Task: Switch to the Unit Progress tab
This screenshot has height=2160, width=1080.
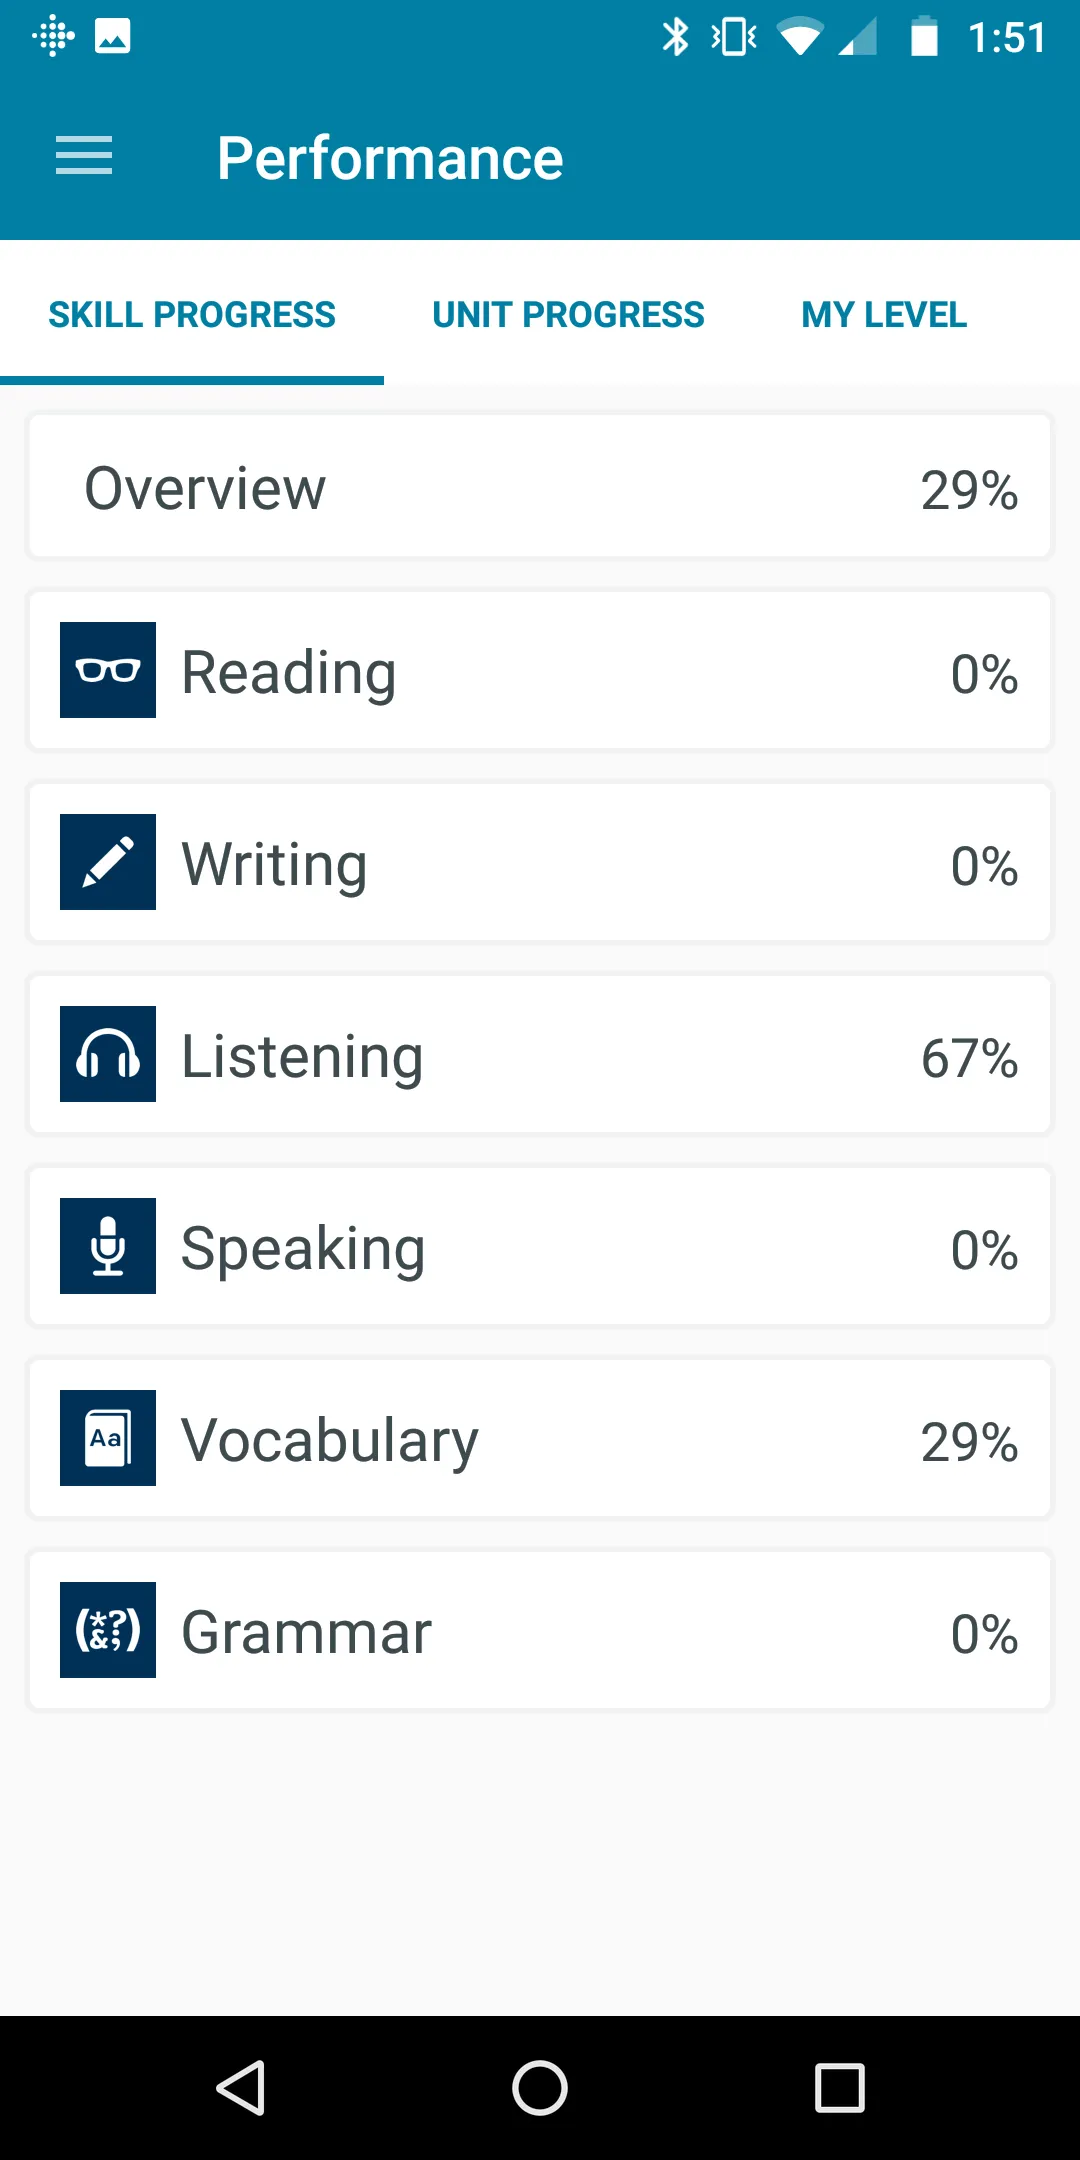Action: (568, 315)
